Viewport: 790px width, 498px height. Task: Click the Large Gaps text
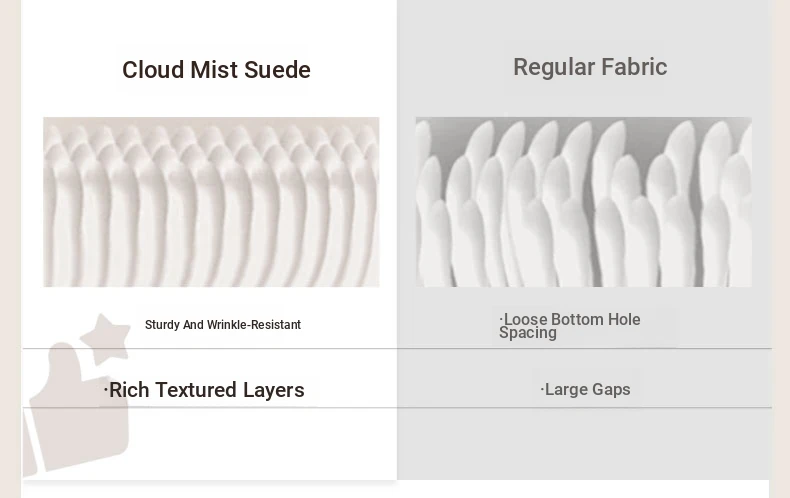pyautogui.click(x=585, y=390)
